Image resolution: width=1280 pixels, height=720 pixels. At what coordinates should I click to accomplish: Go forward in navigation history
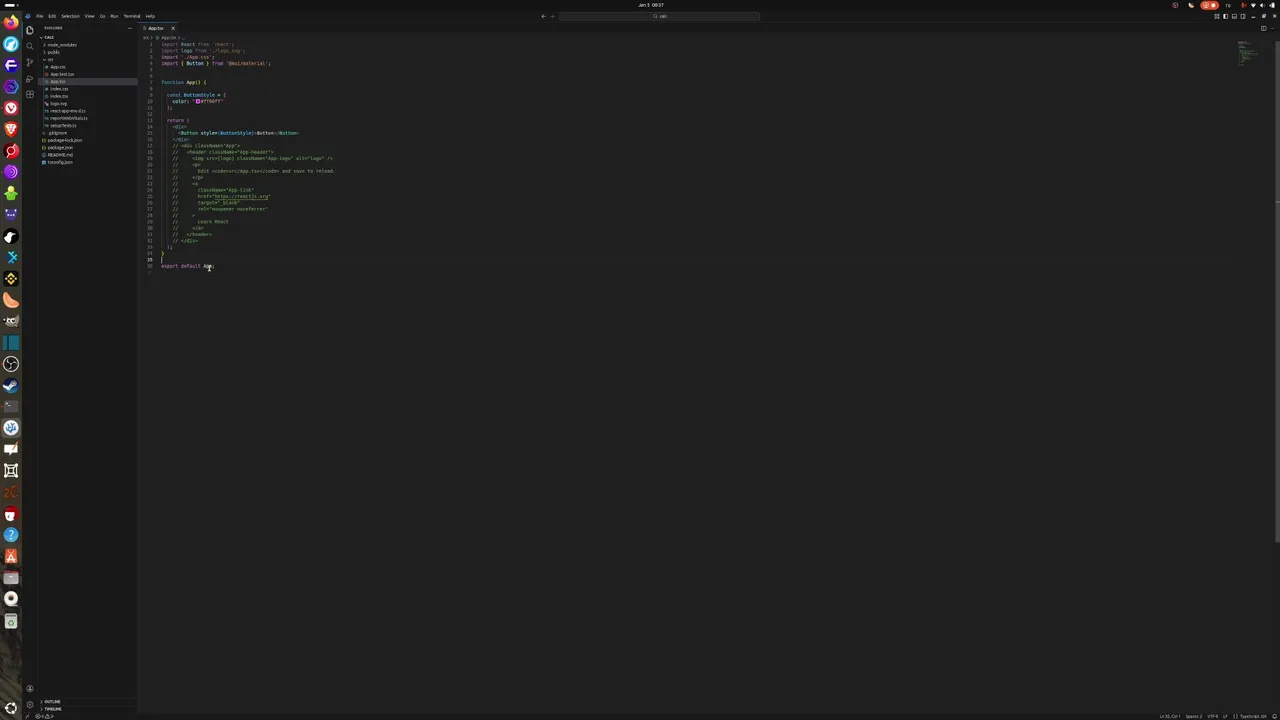coord(552,16)
